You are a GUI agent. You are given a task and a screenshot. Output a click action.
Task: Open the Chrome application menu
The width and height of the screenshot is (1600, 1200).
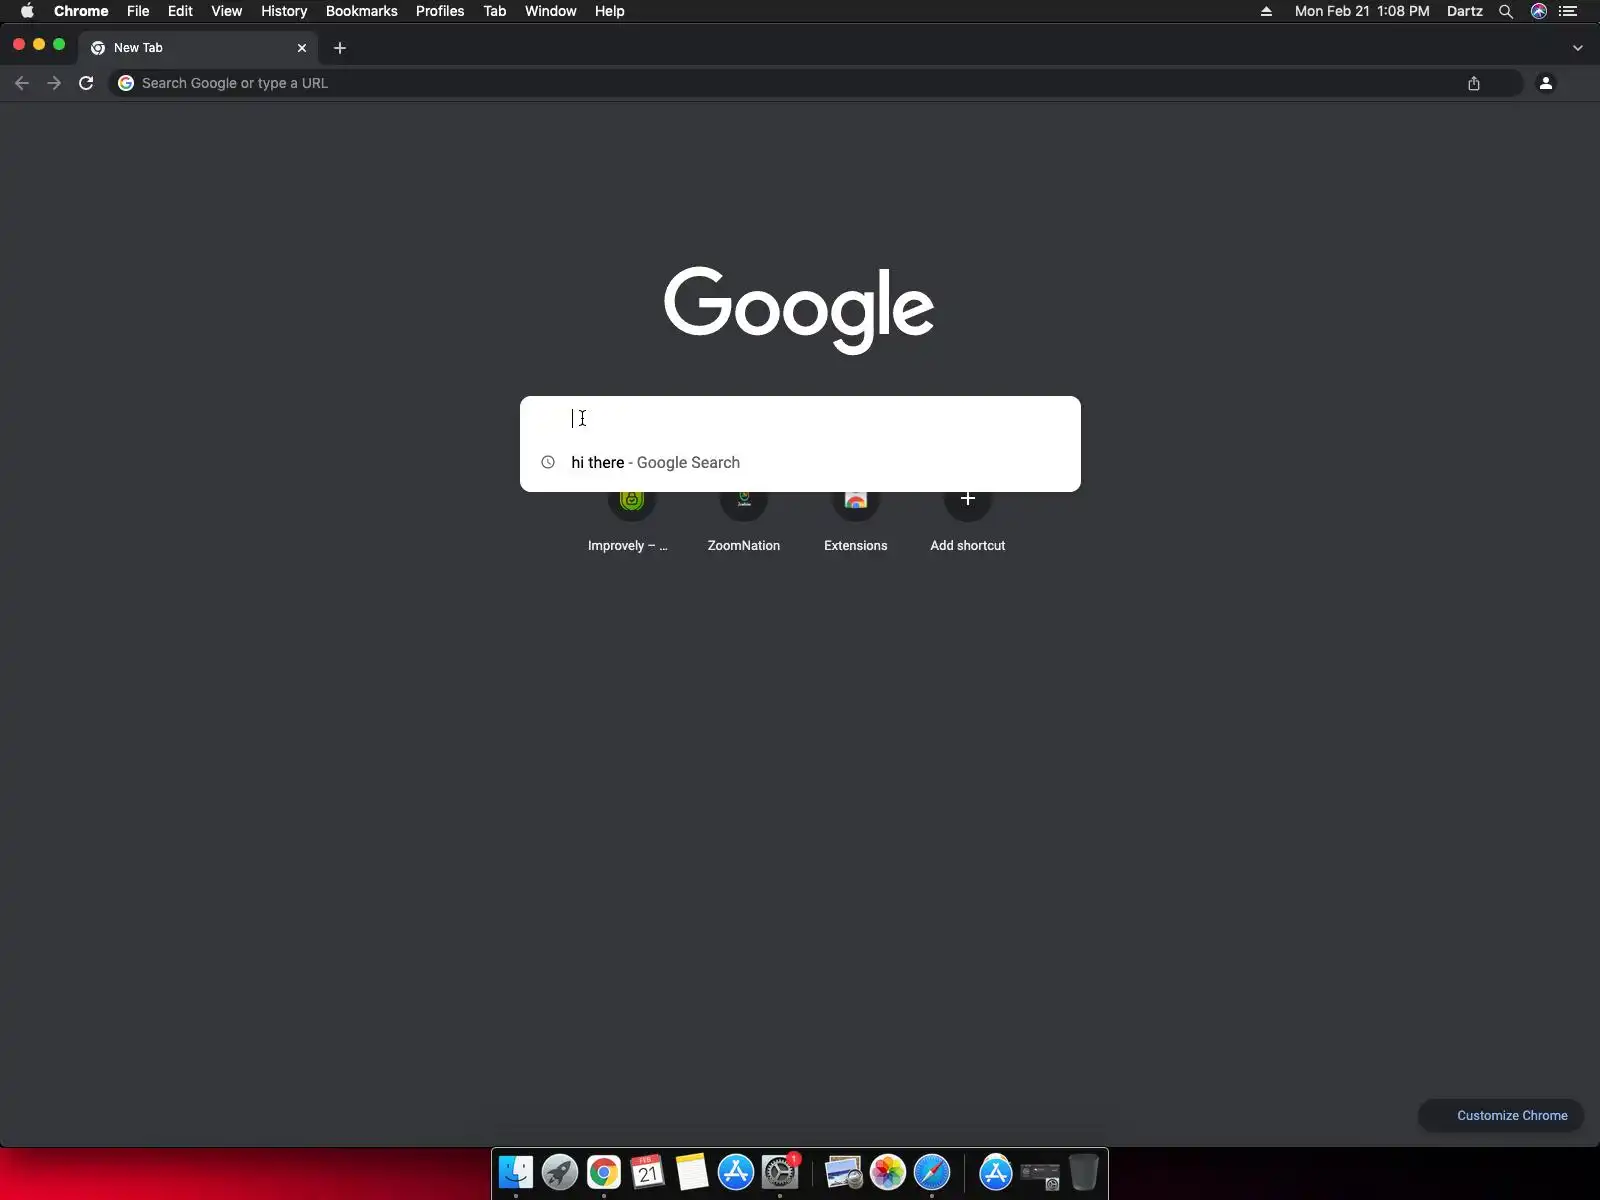(x=81, y=11)
